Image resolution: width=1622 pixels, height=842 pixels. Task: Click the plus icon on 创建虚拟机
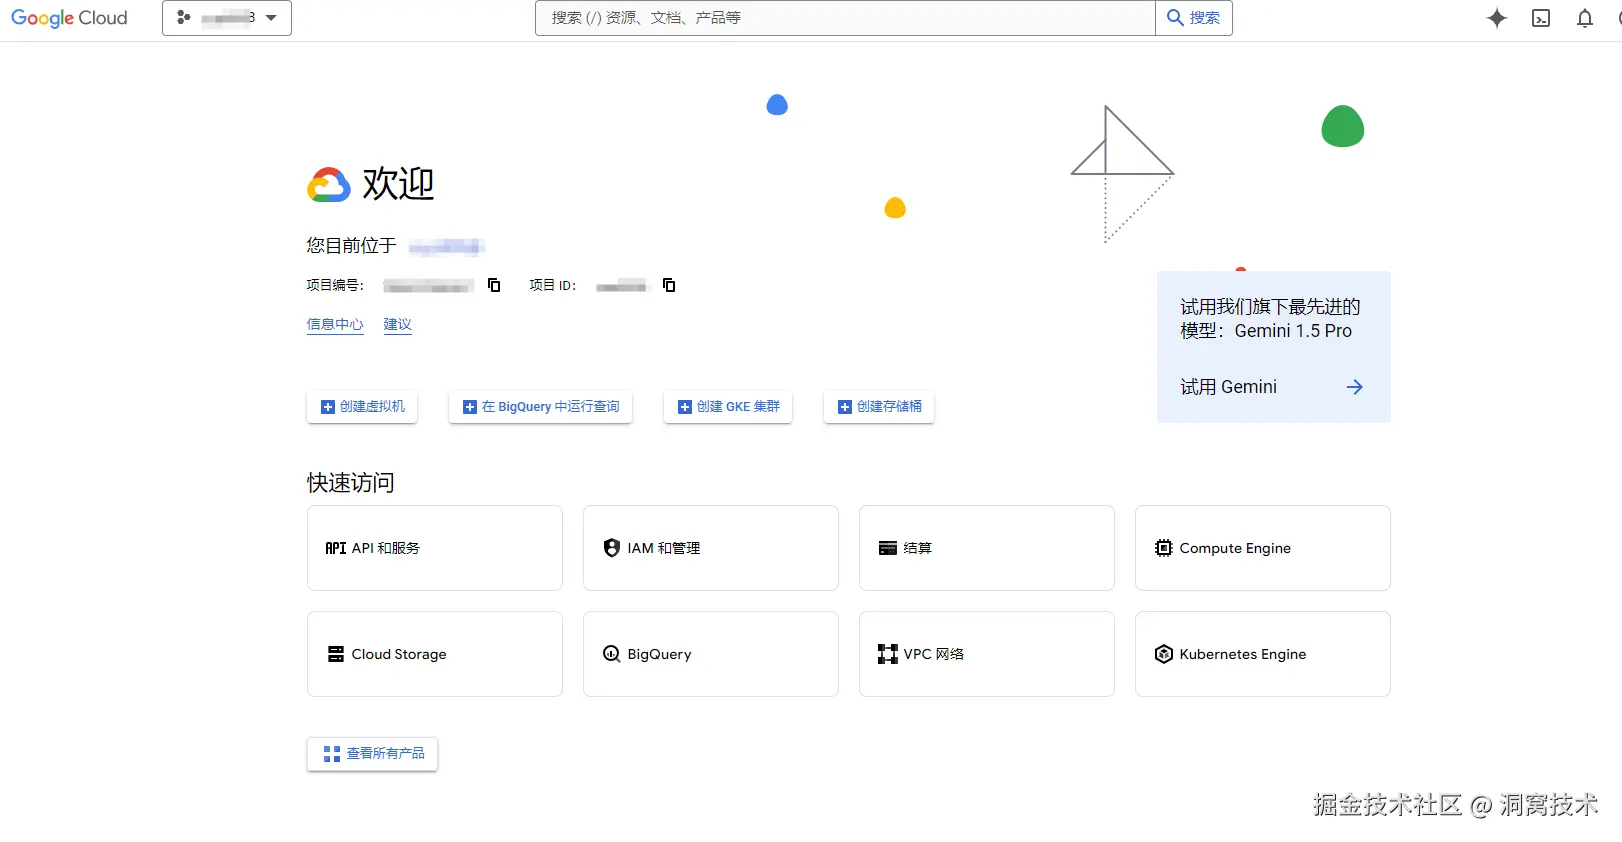[328, 407]
